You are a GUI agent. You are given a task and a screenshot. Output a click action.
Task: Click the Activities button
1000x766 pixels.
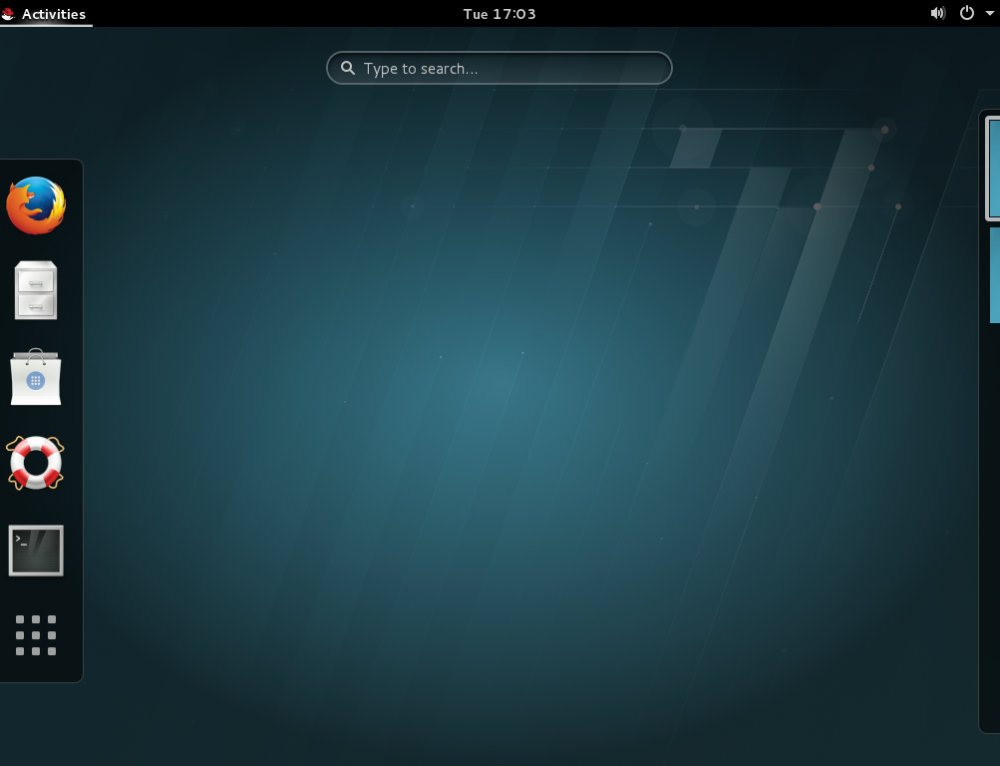[x=53, y=14]
